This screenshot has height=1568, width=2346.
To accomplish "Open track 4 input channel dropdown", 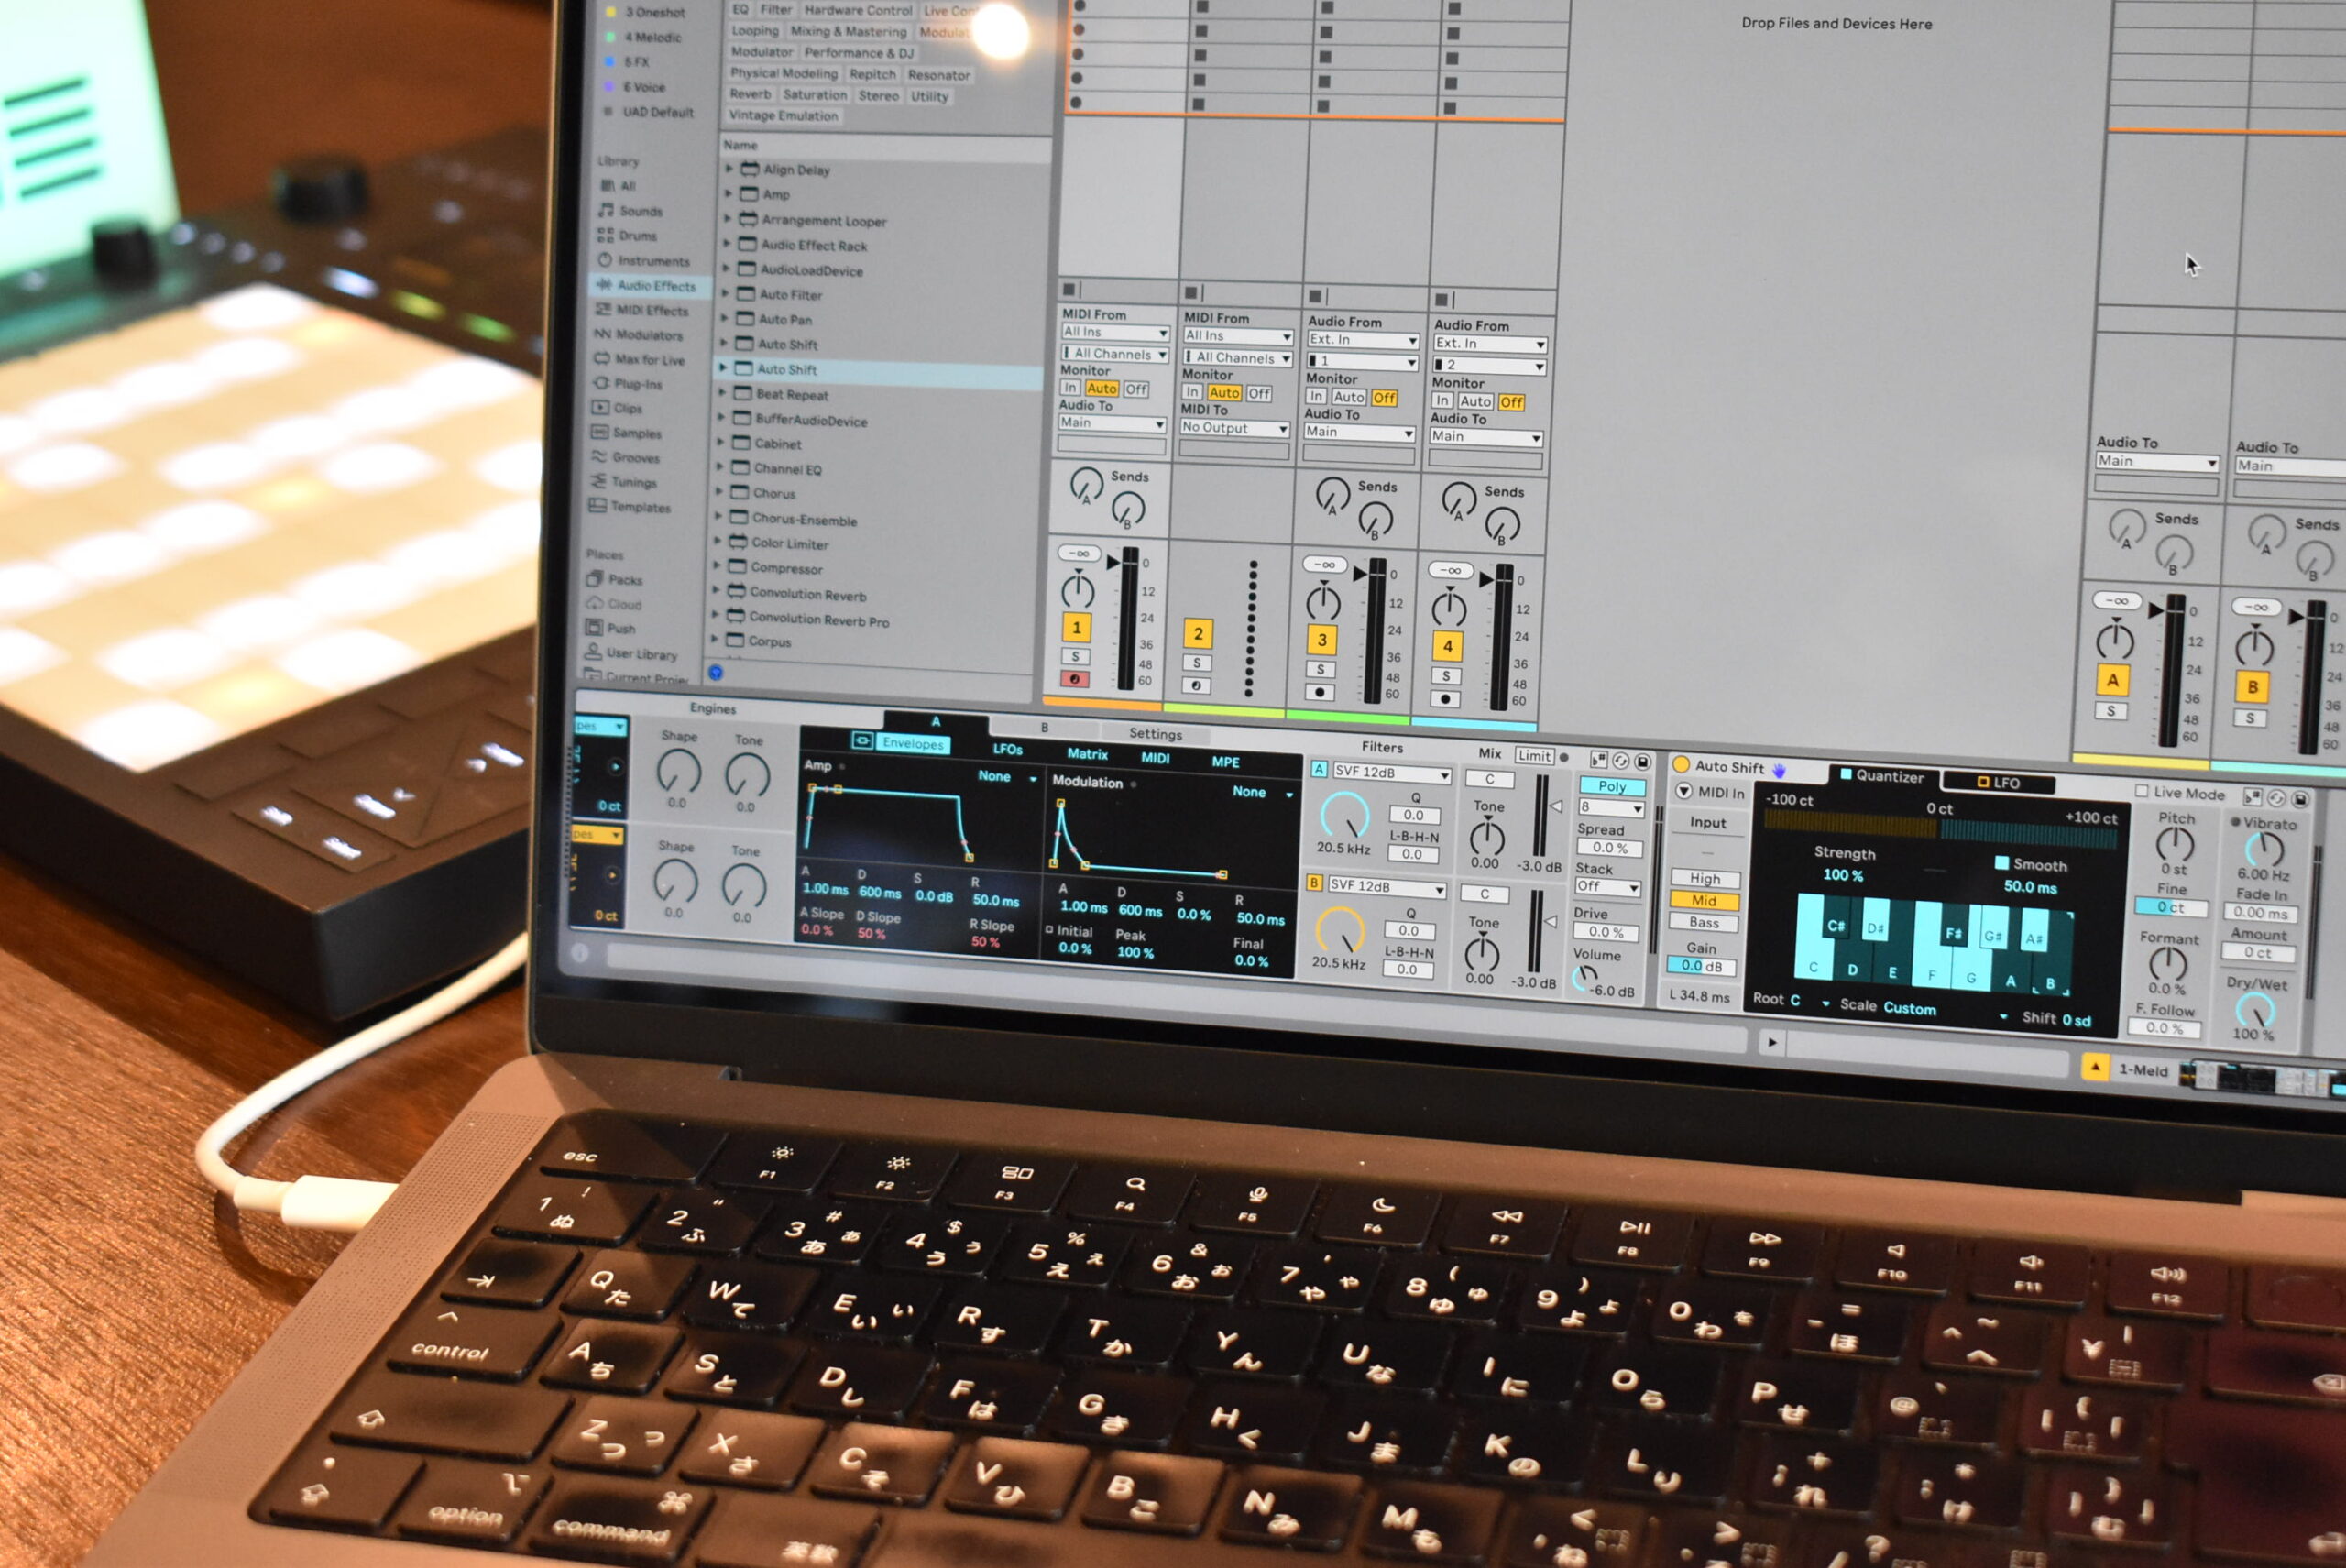I will (x=1489, y=366).
